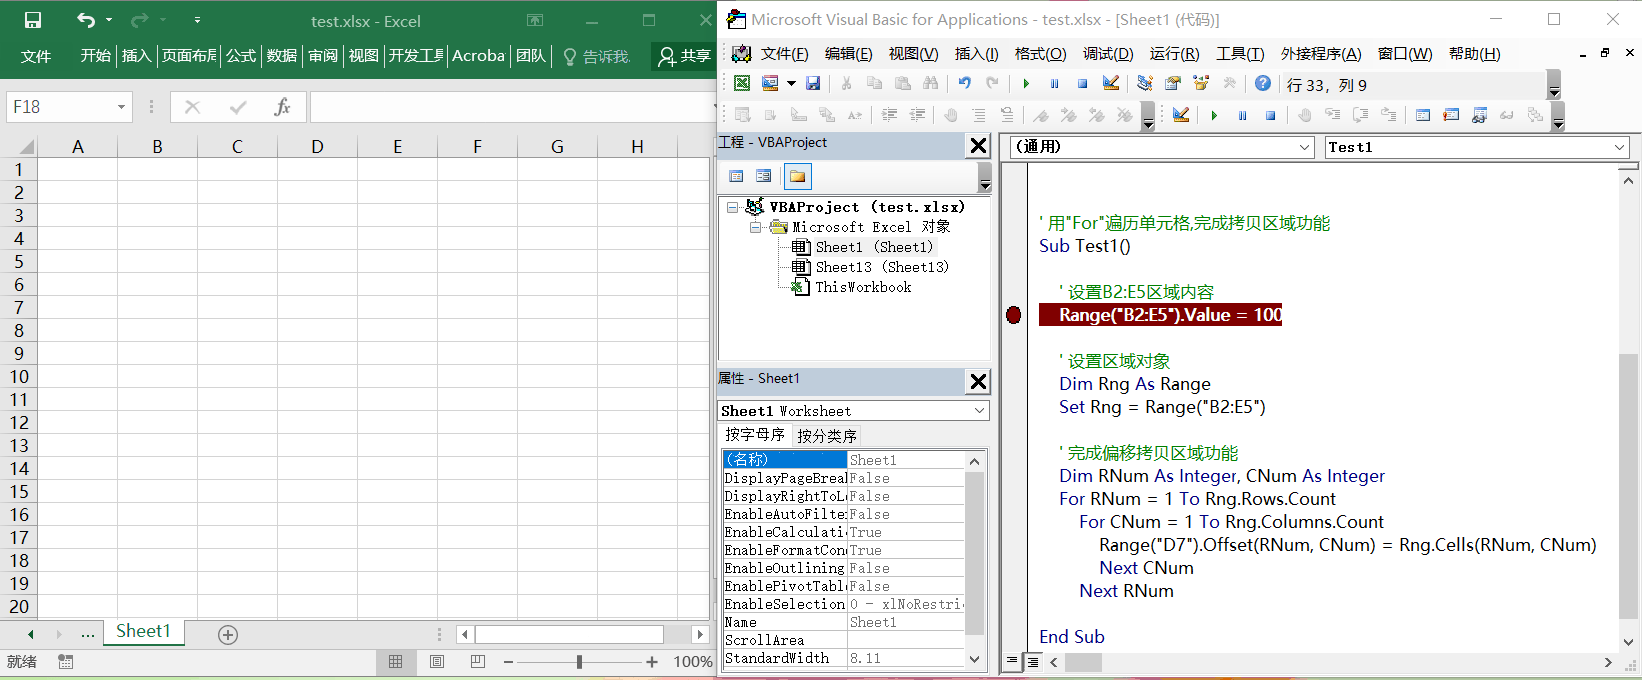The height and width of the screenshot is (680, 1642).
Task: Switch to 按分类序 properties tab
Action: pos(827,435)
